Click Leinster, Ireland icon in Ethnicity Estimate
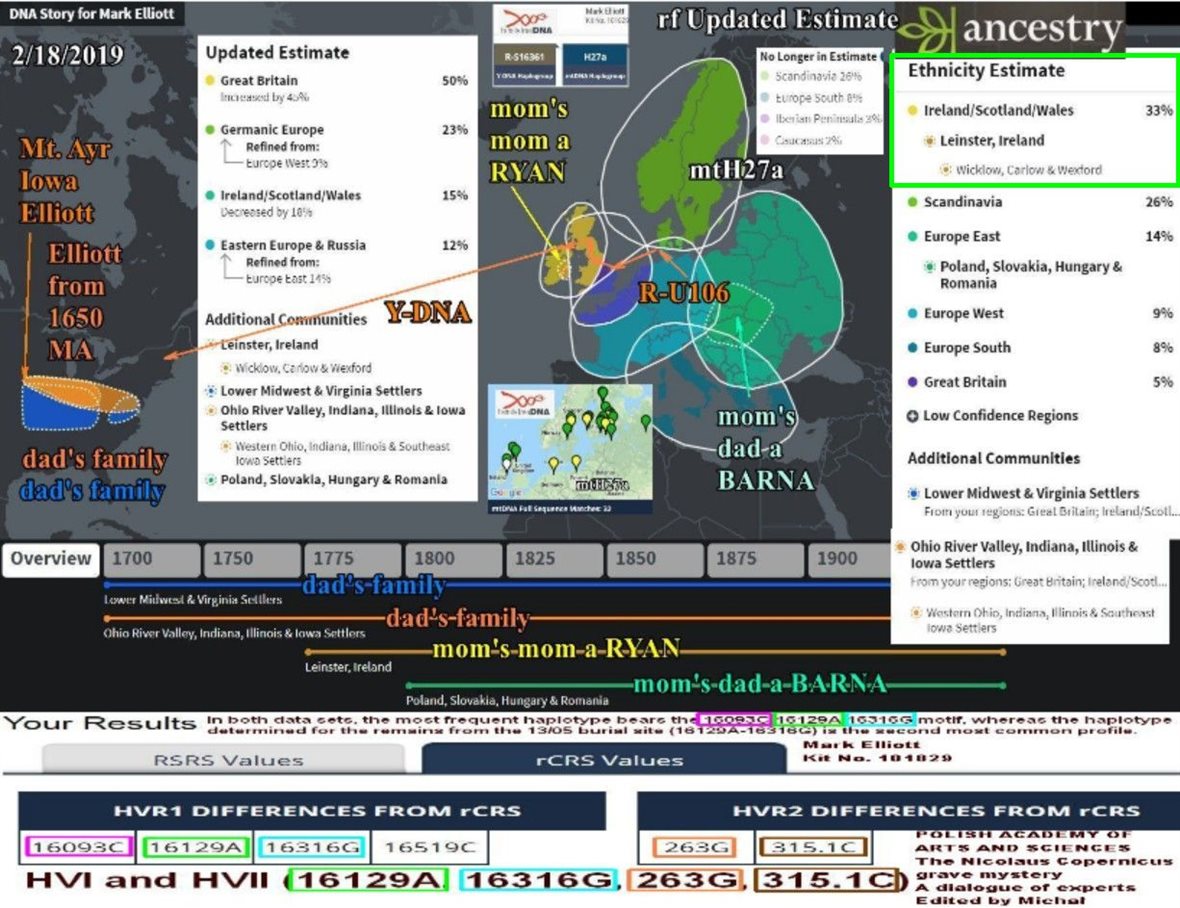The image size is (1180, 908). (x=930, y=141)
